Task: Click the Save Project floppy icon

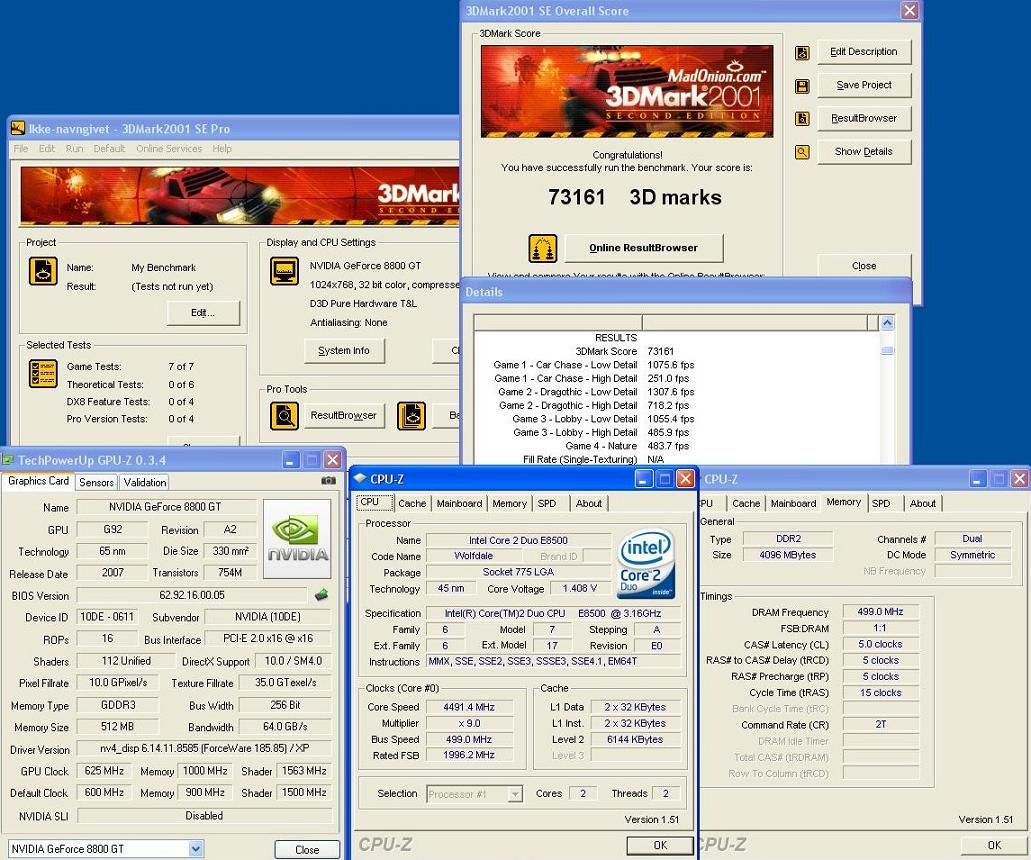Action: (802, 86)
